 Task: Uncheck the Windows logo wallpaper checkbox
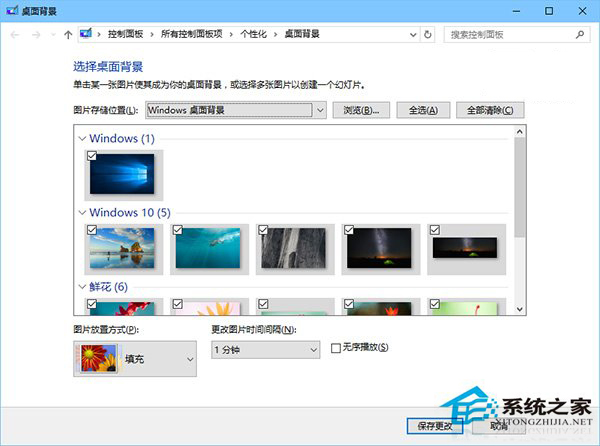point(92,156)
